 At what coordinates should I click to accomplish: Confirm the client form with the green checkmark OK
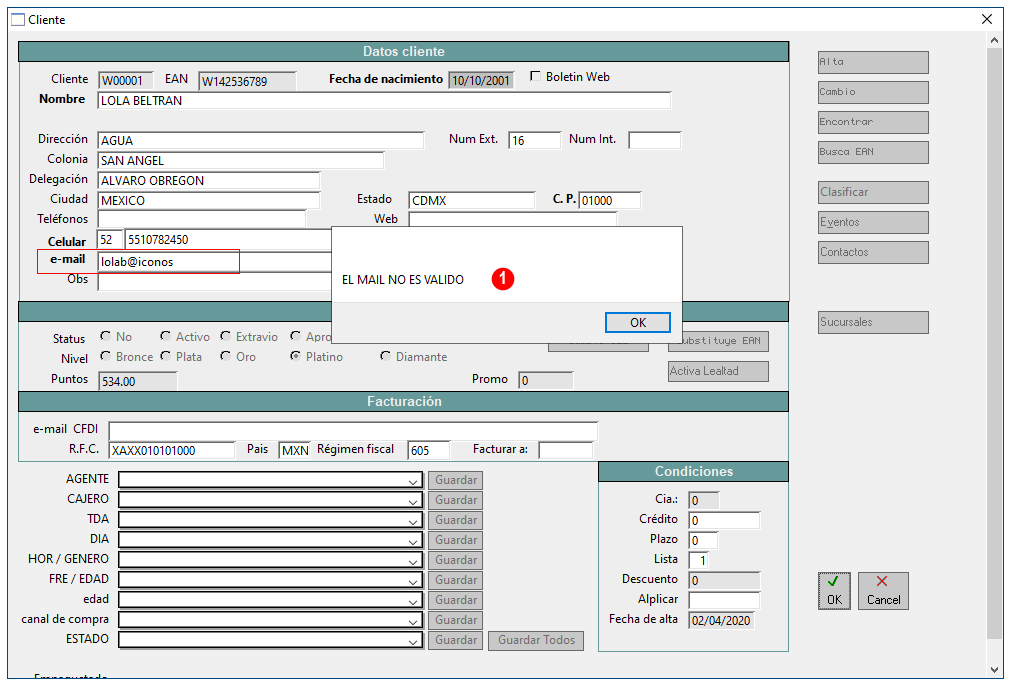pyautogui.click(x=834, y=591)
